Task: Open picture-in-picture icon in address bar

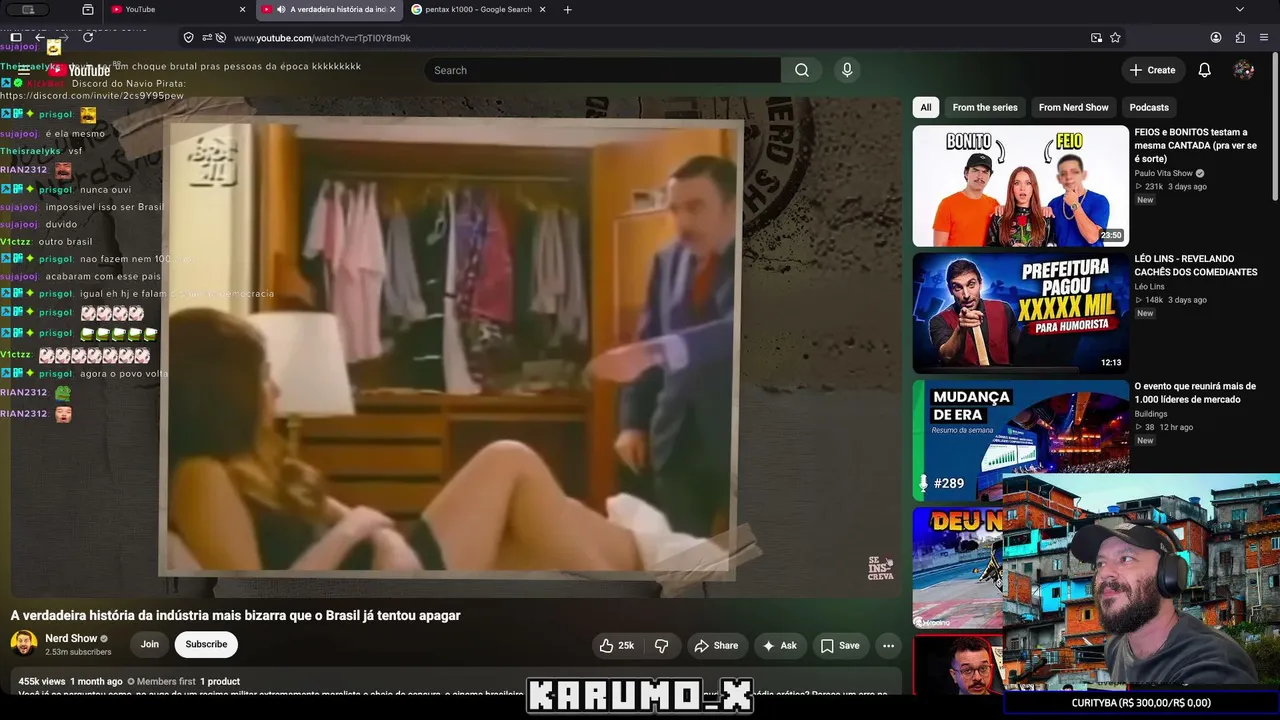Action: [x=1096, y=38]
